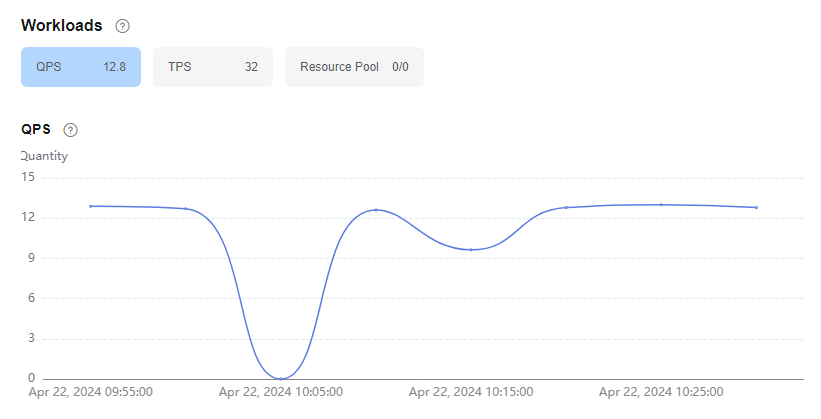Click the Apr 22, 2024 10:05:00 axis label
Viewport: 821px width, 419px height.
click(x=281, y=392)
